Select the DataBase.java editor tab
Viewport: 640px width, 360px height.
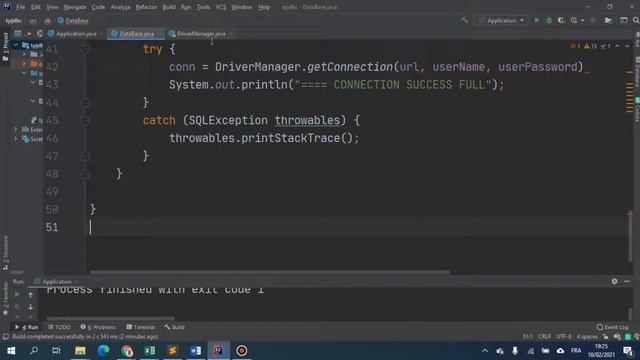(x=136, y=33)
